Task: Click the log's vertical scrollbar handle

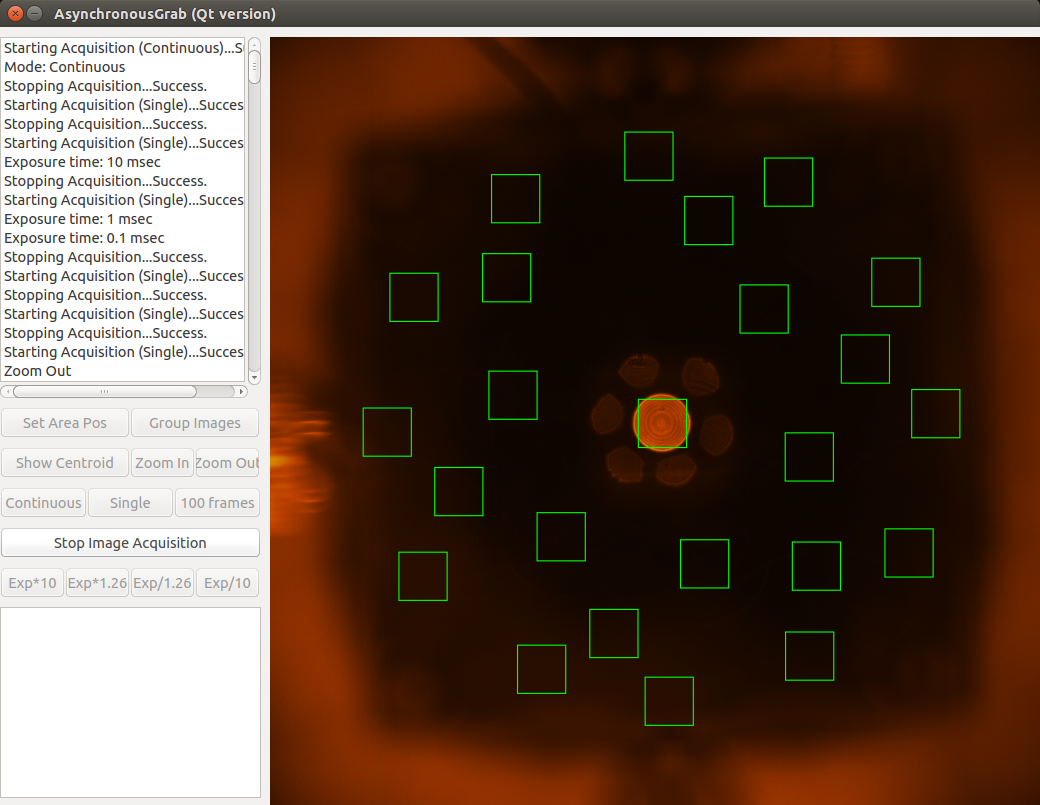Action: coord(254,68)
